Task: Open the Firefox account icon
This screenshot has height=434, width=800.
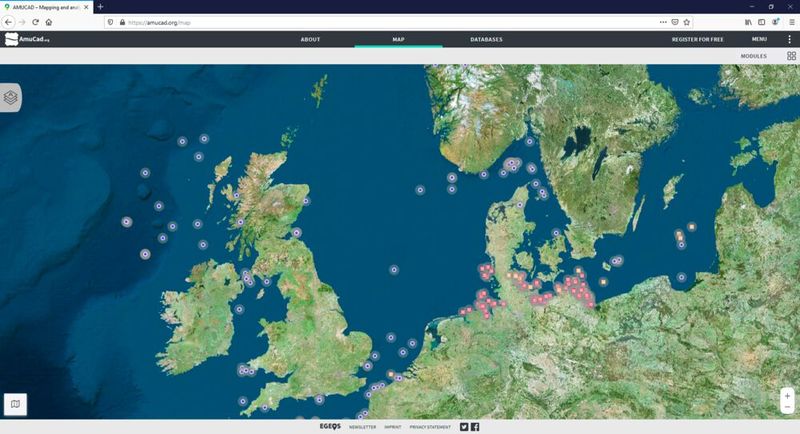Action: (776, 22)
